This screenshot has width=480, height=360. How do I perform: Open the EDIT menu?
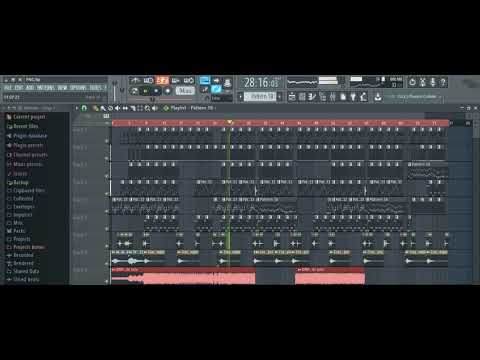[x=19, y=88]
